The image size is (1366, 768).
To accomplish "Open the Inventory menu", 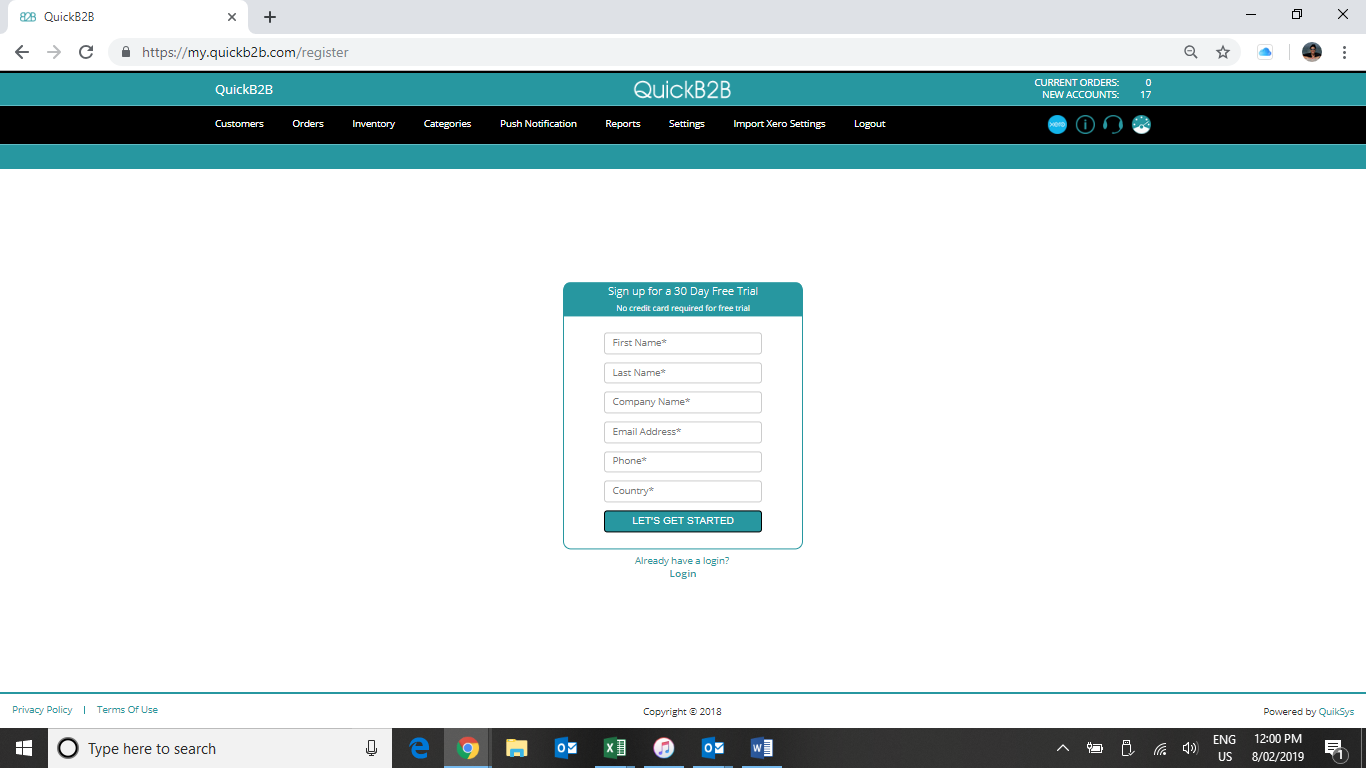I will 374,124.
